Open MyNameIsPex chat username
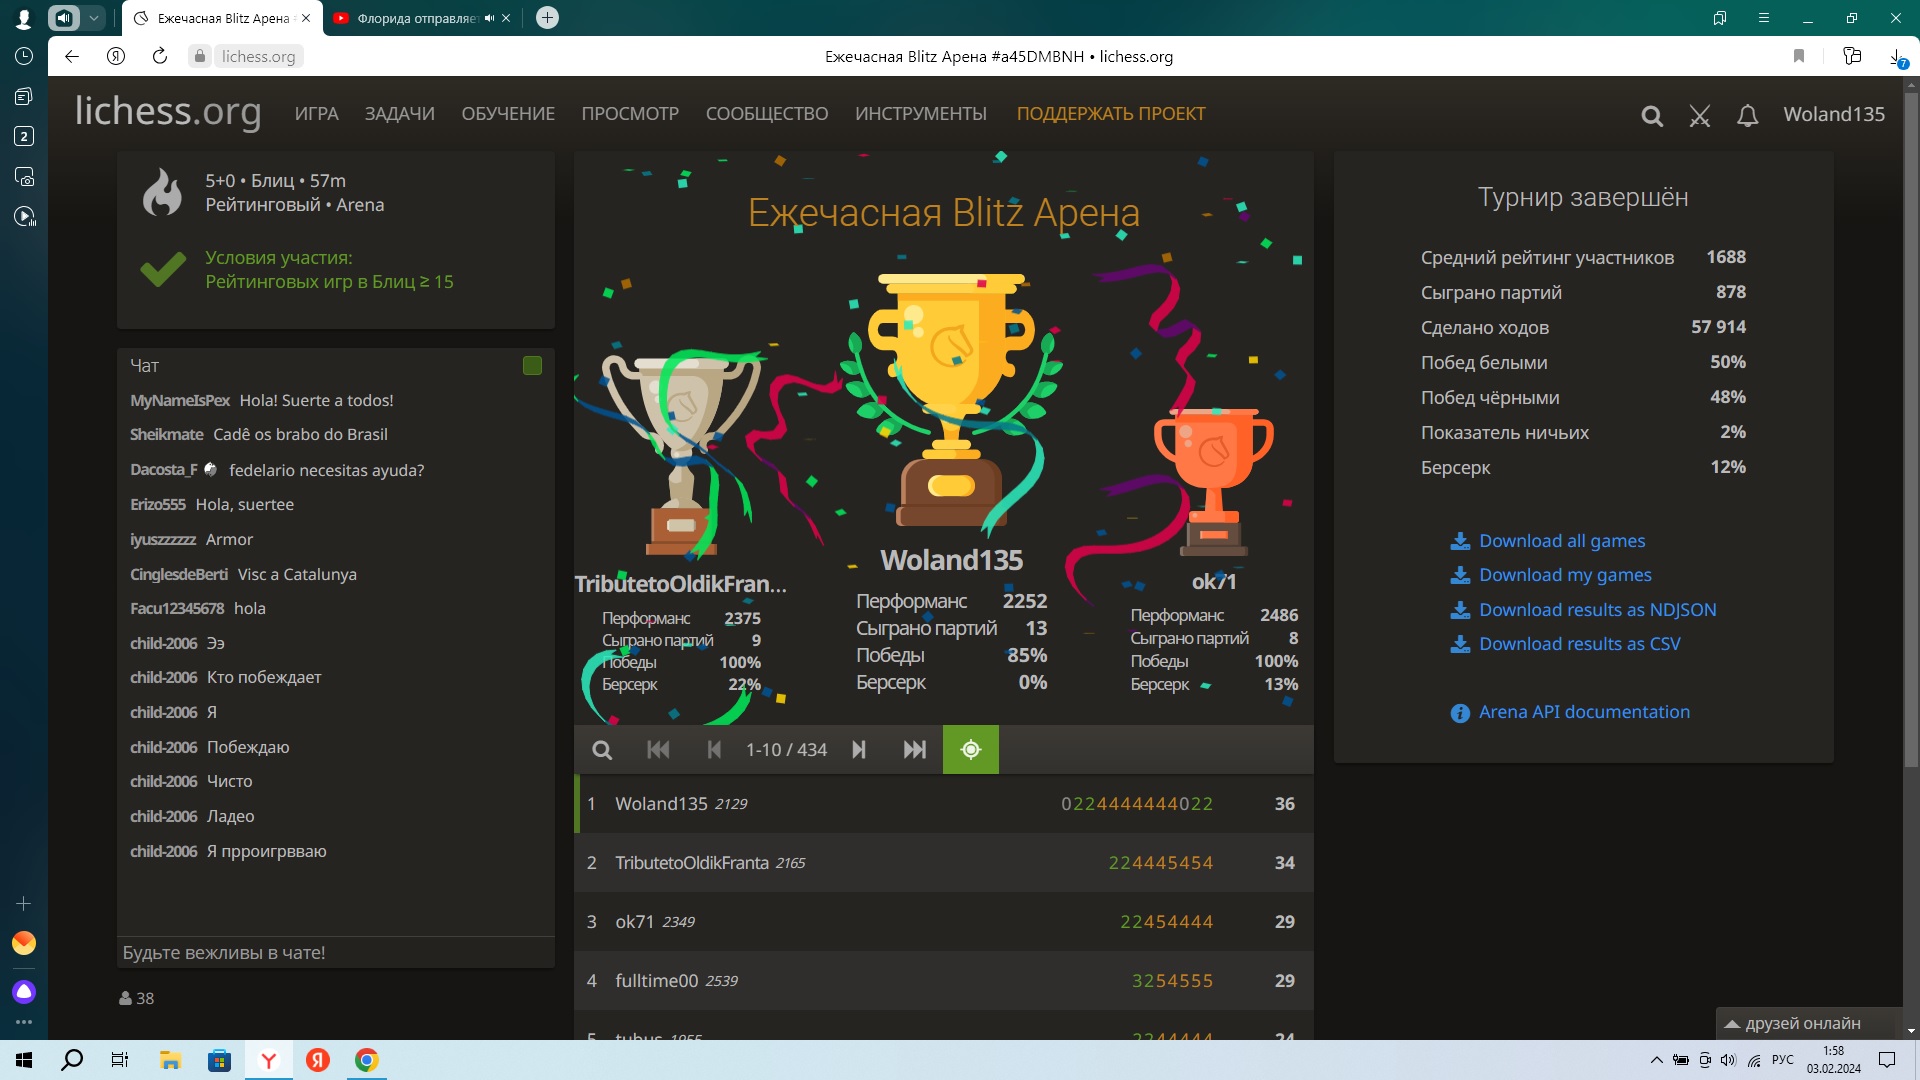 pyautogui.click(x=180, y=401)
